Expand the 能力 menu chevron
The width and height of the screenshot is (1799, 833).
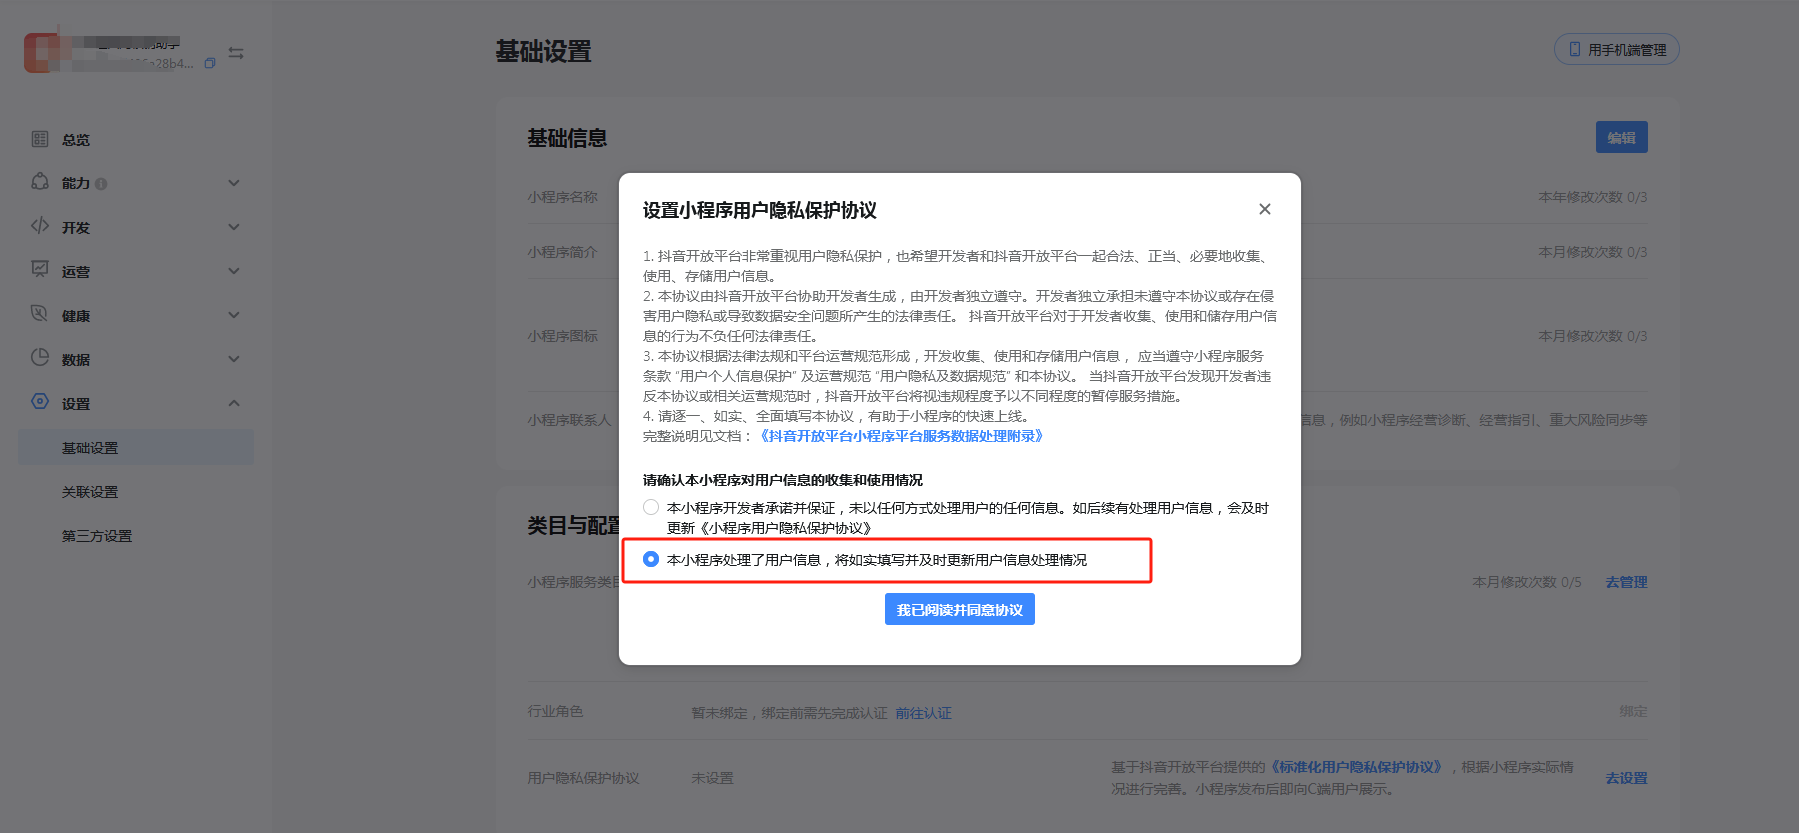234,183
